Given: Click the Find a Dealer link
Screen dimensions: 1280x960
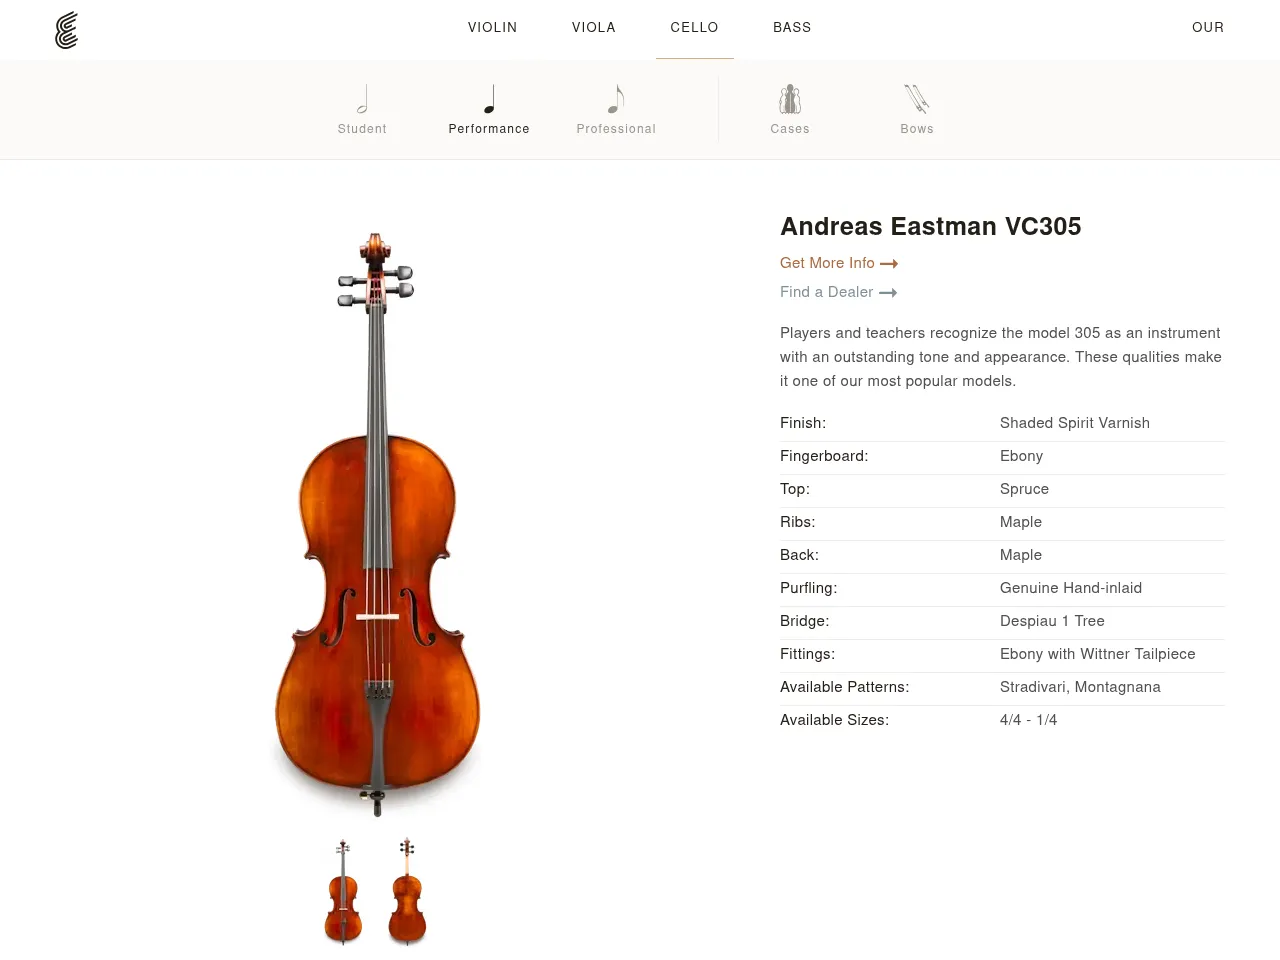Looking at the screenshot, I should pos(826,292).
